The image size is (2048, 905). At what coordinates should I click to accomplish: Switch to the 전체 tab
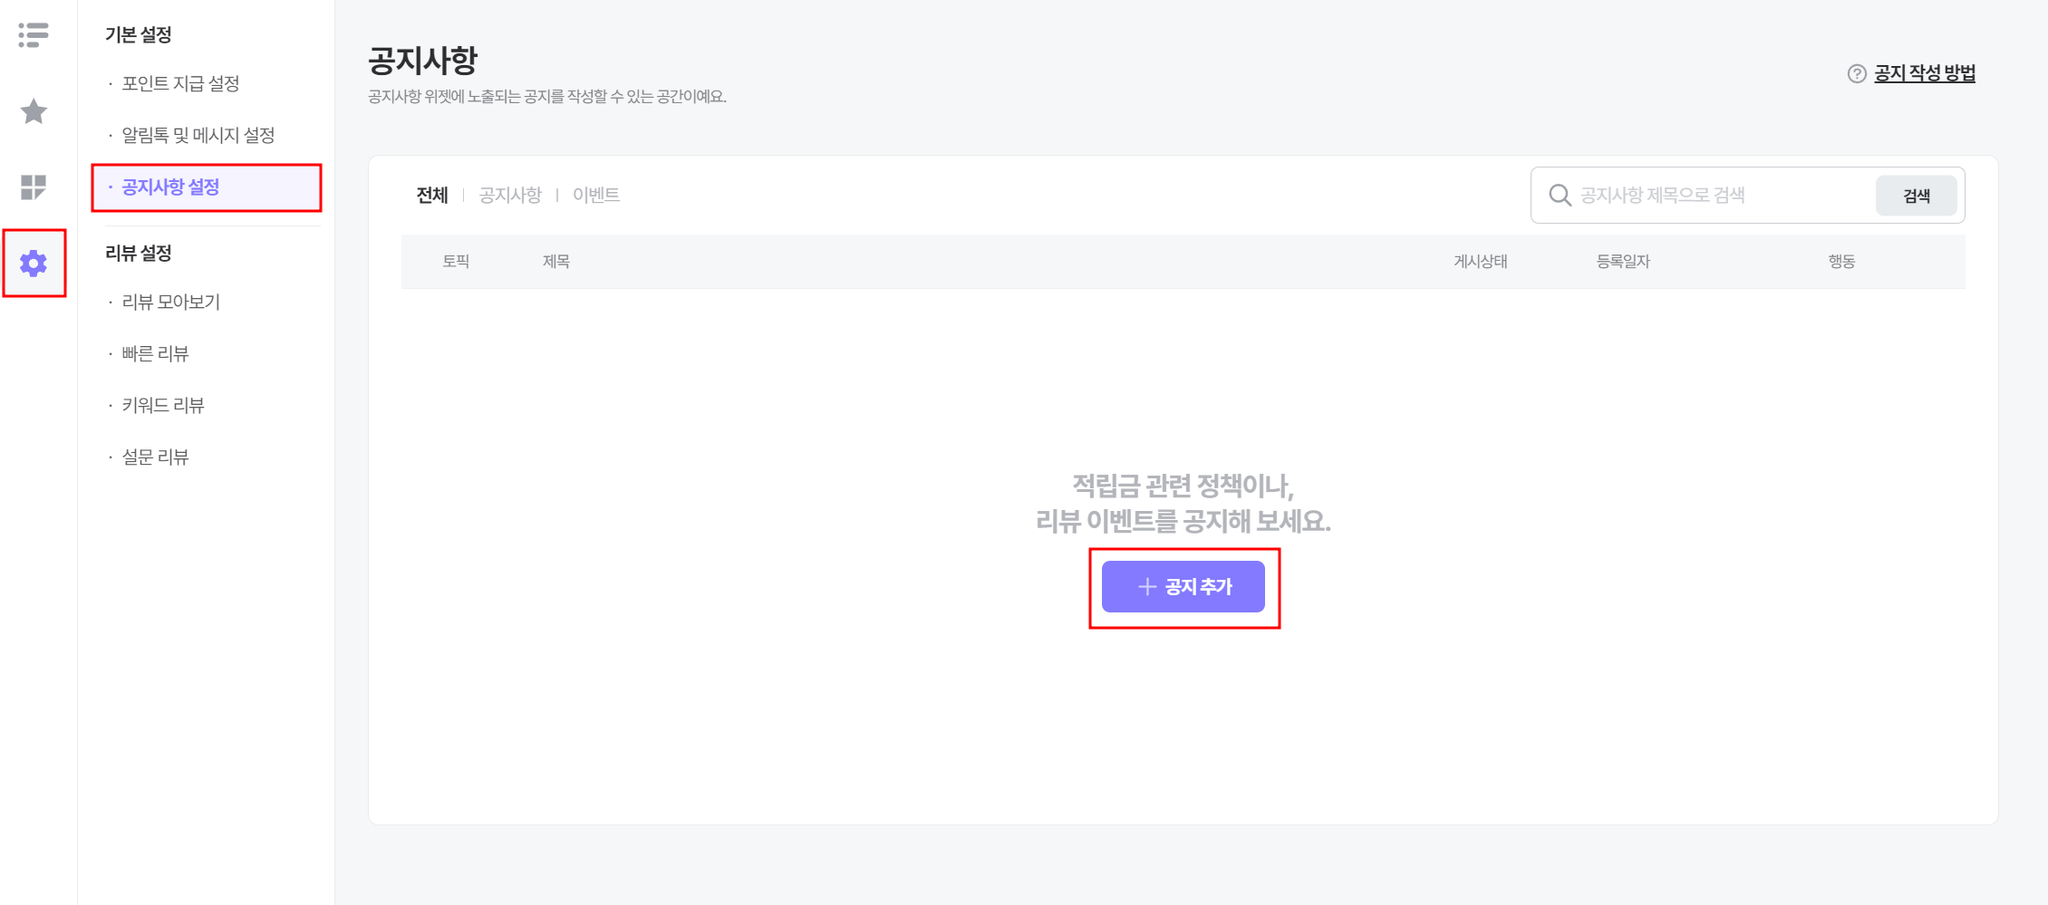pyautogui.click(x=432, y=195)
